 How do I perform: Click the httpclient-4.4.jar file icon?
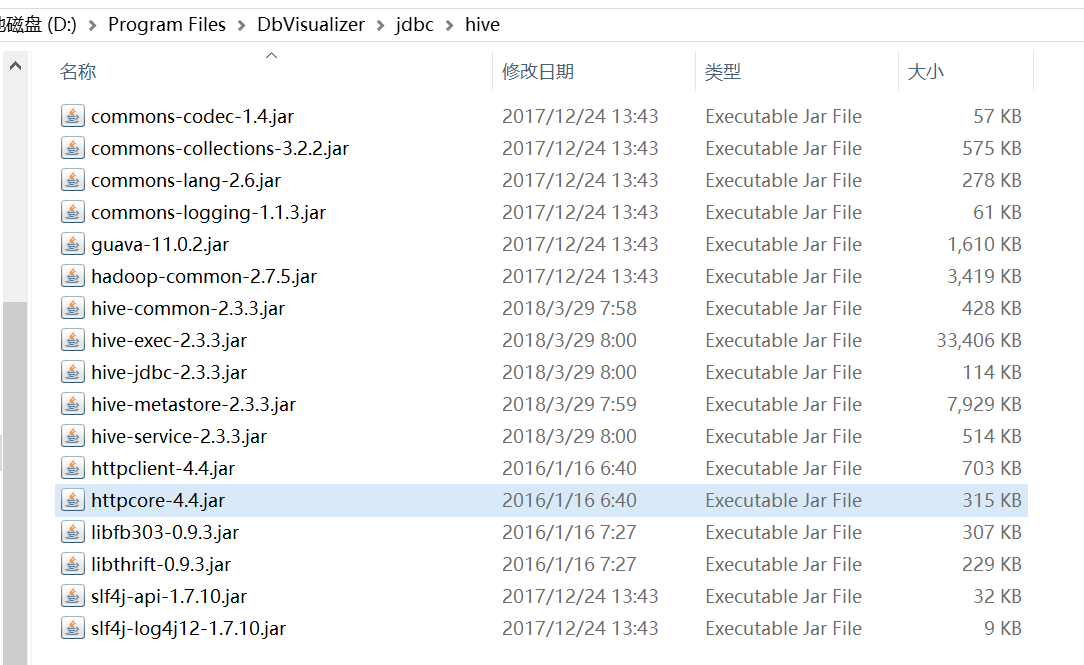pos(73,468)
